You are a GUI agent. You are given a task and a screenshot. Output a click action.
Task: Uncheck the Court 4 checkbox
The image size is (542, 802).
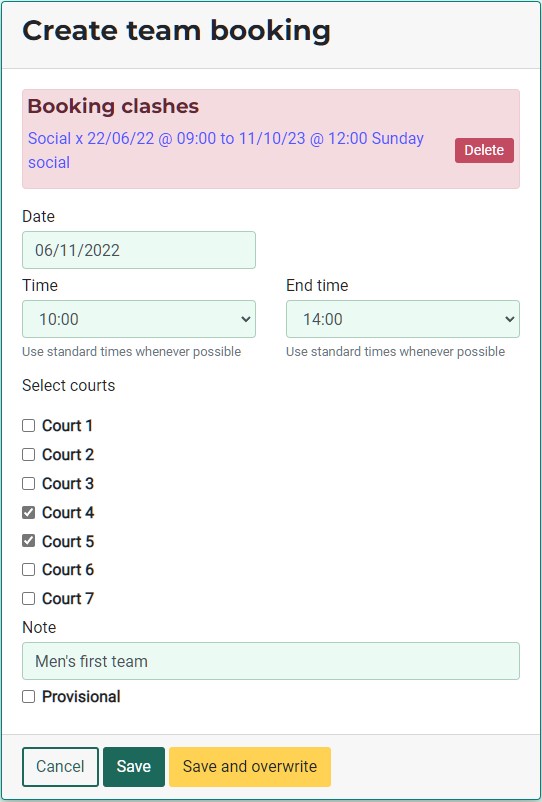29,513
